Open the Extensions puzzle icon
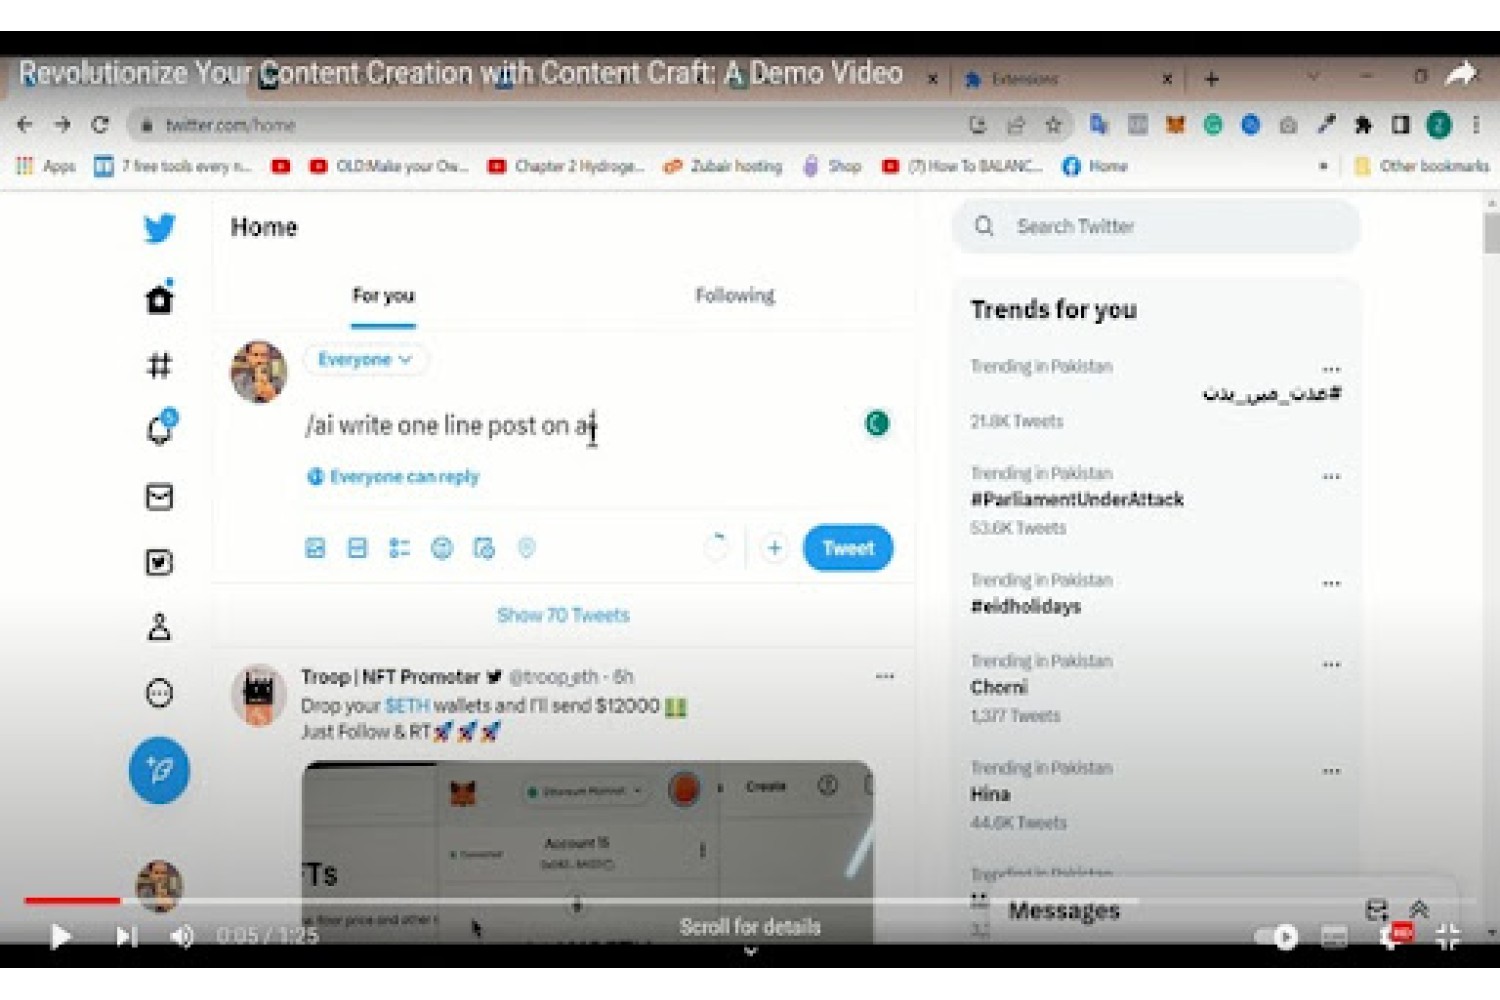This screenshot has height=1000, width=1500. (1363, 125)
